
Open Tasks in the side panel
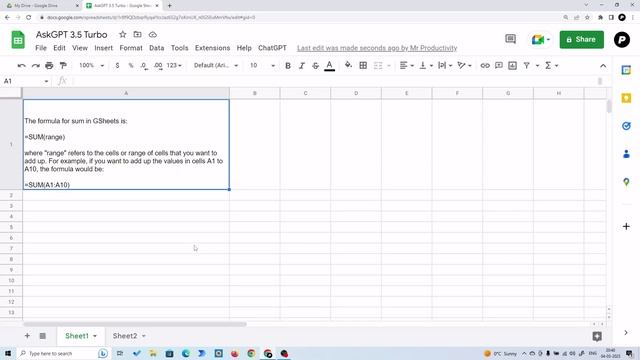click(x=626, y=126)
